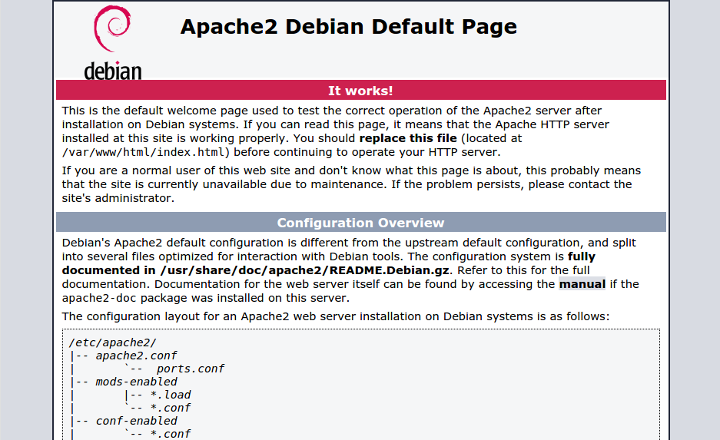This screenshot has height=440, width=720.
Task: Click '*.conf' line under conf-enabled
Action: 170,434
